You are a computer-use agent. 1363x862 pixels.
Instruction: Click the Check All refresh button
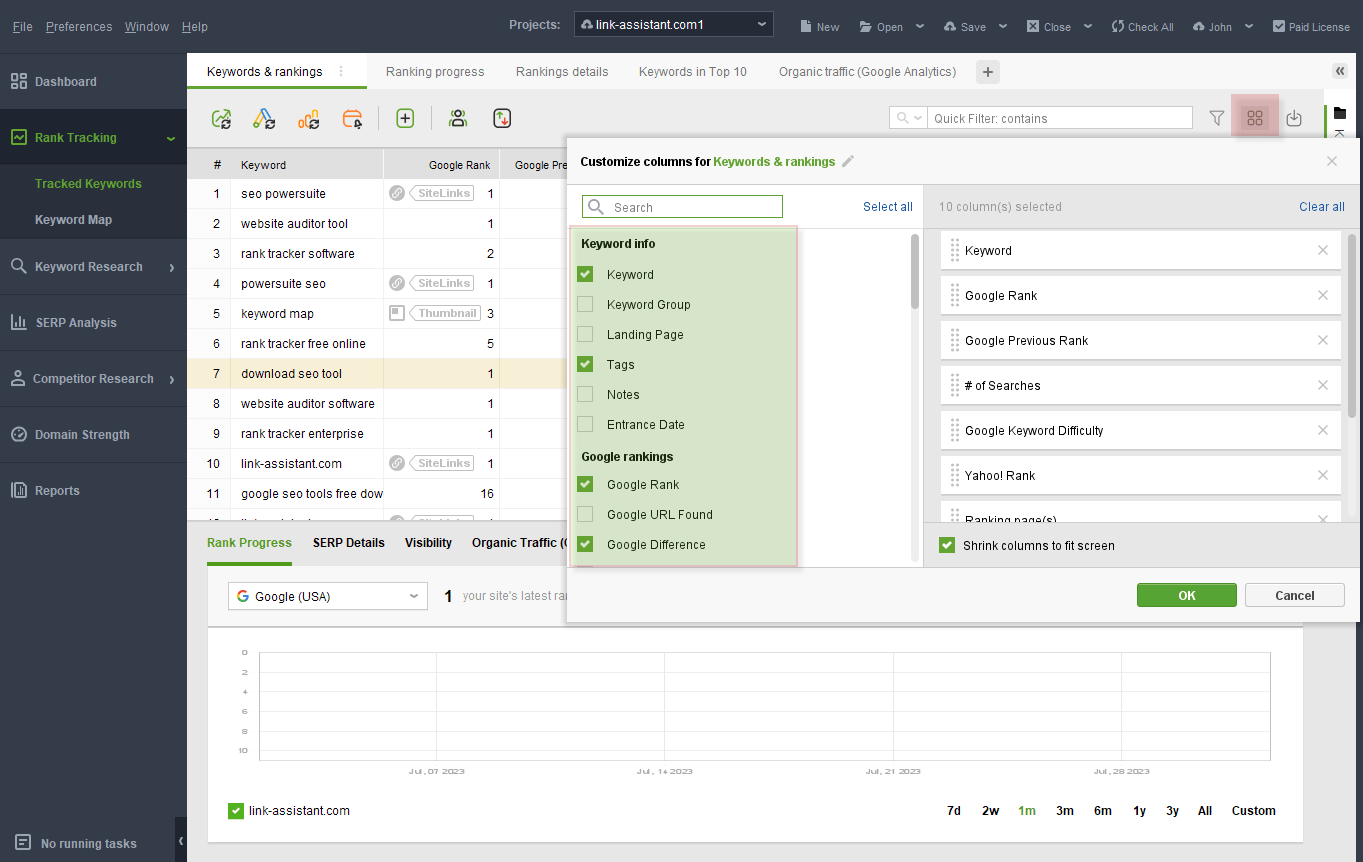coord(1142,27)
